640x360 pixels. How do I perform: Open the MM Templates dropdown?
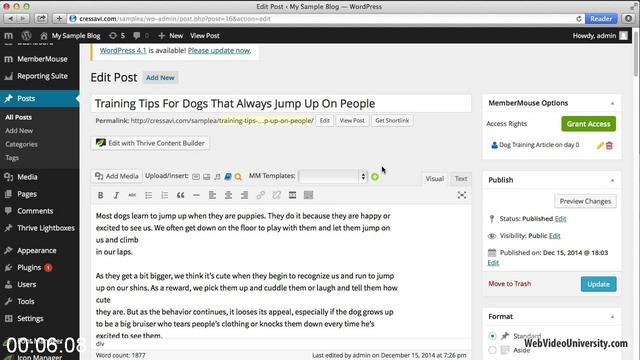coord(333,176)
